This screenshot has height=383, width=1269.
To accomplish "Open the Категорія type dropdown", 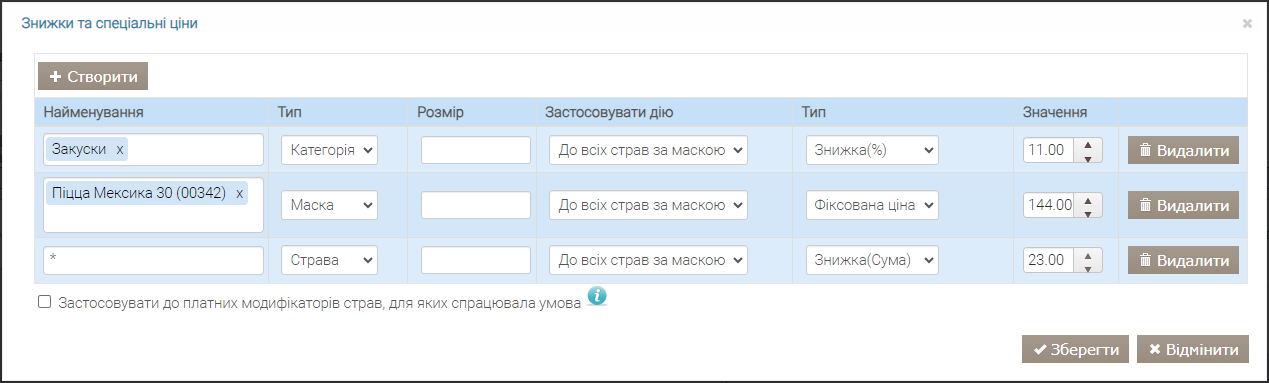I will 329,150.
